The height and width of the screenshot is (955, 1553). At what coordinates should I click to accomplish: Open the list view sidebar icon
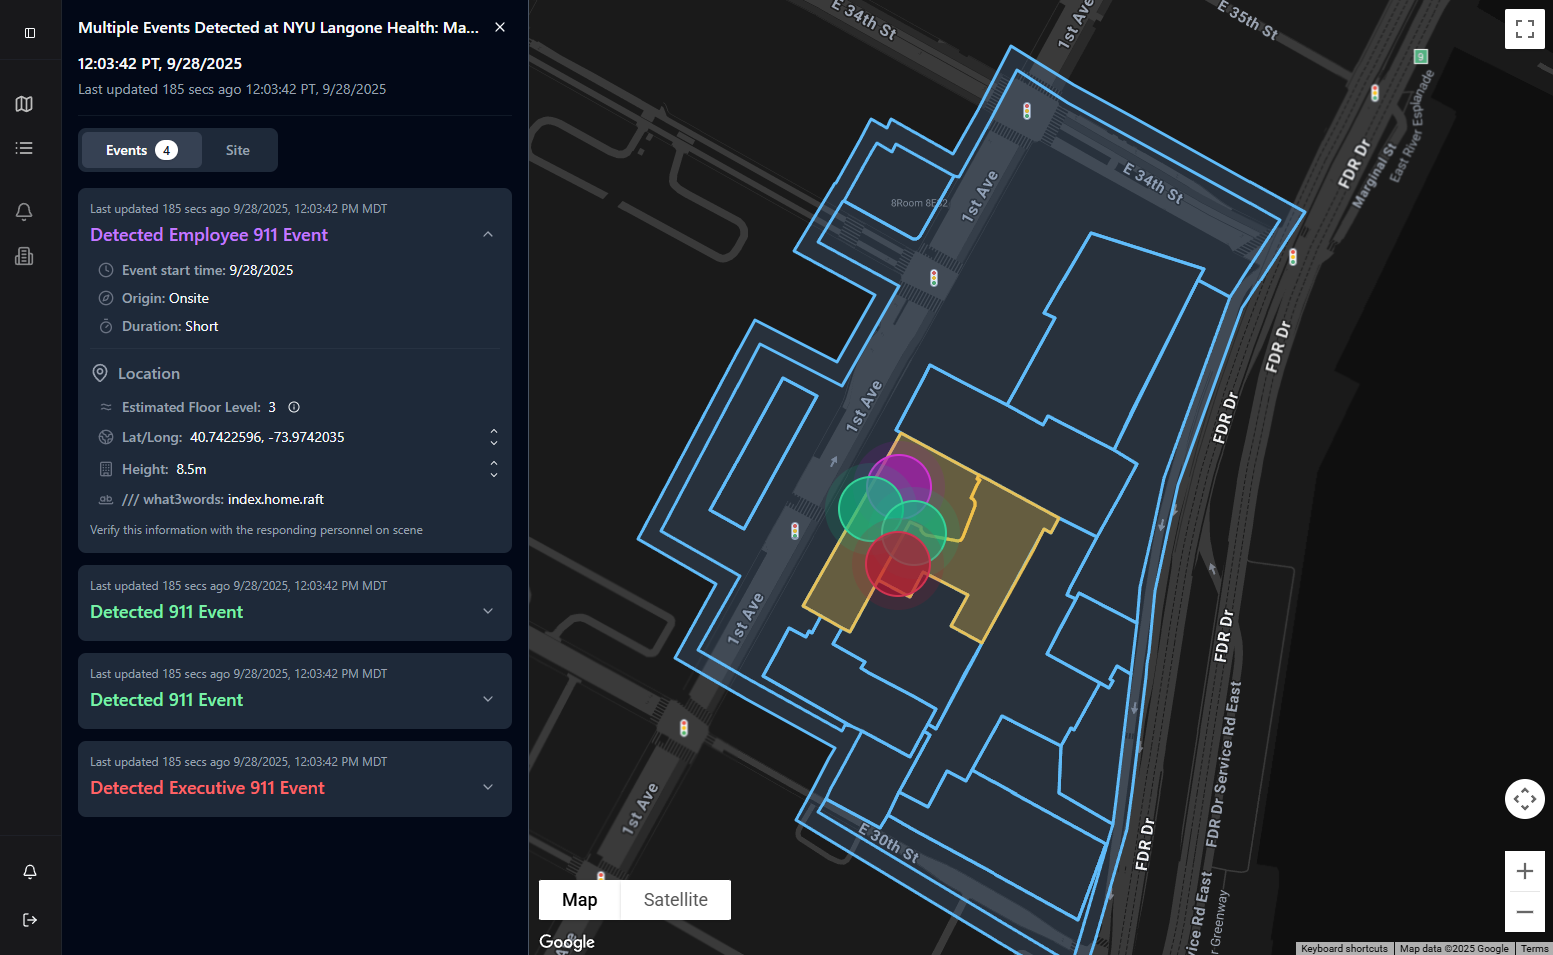tap(24, 148)
